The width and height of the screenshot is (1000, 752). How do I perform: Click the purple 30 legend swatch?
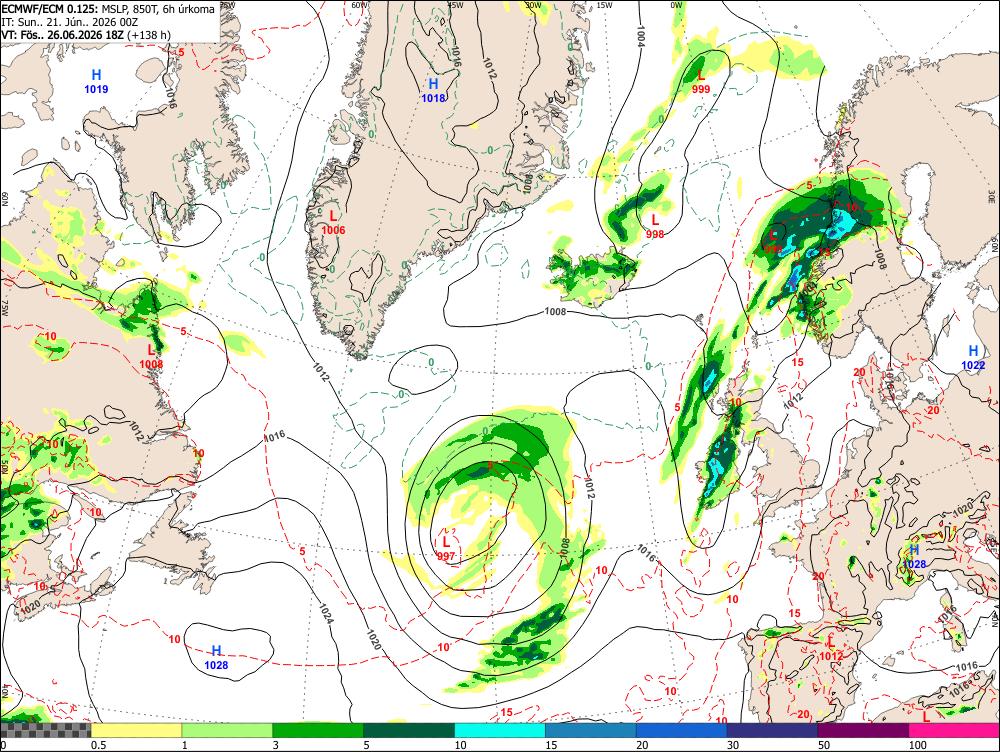tap(772, 730)
